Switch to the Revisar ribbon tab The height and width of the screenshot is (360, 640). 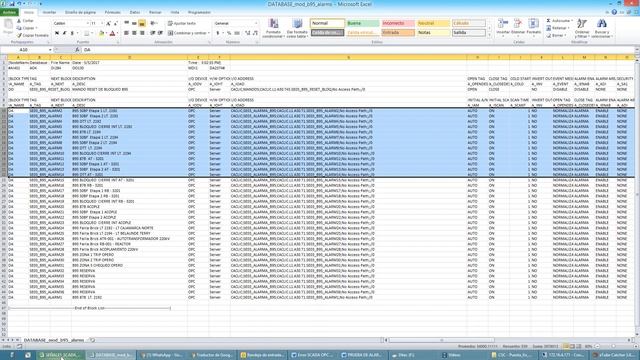coord(155,13)
